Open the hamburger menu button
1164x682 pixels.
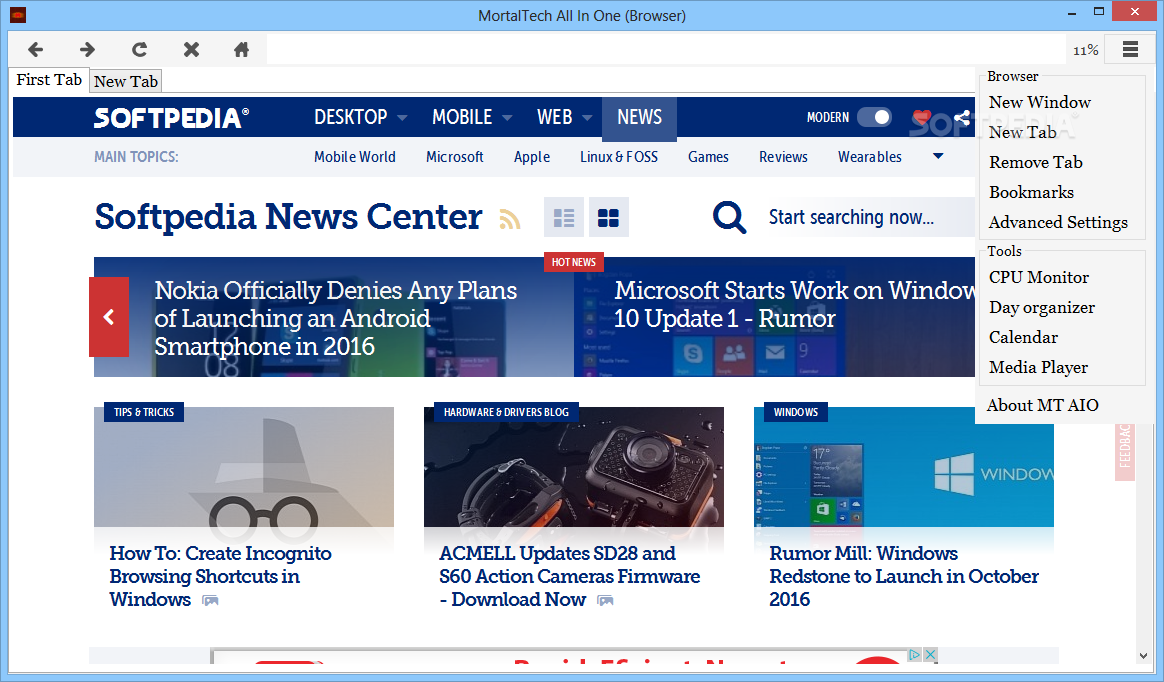[1130, 50]
